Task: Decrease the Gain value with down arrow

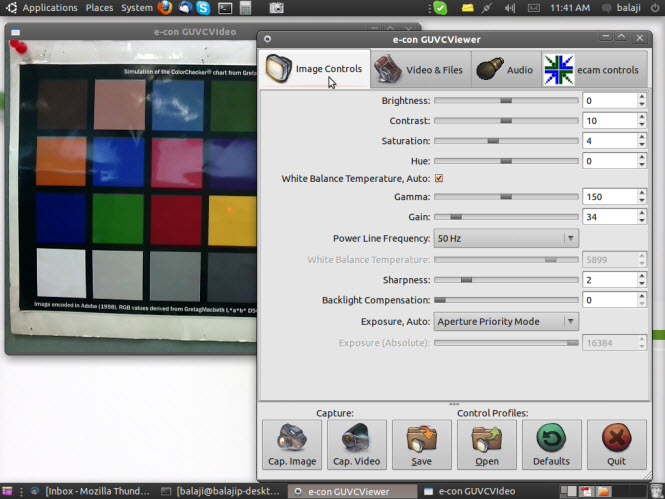Action: (x=642, y=221)
